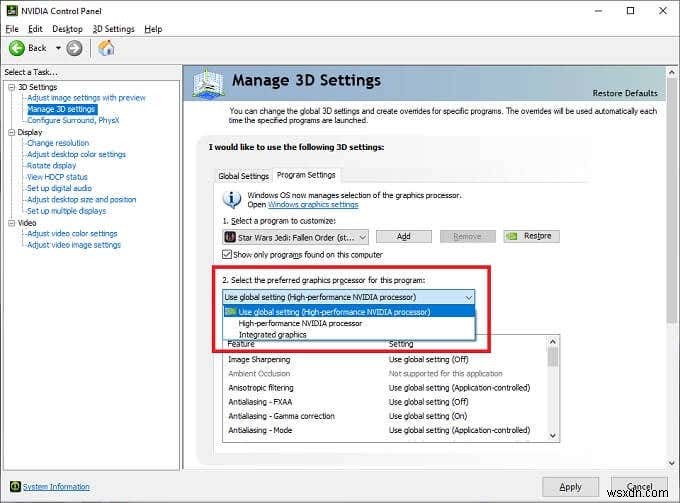Open the Desktop menu

point(67,29)
